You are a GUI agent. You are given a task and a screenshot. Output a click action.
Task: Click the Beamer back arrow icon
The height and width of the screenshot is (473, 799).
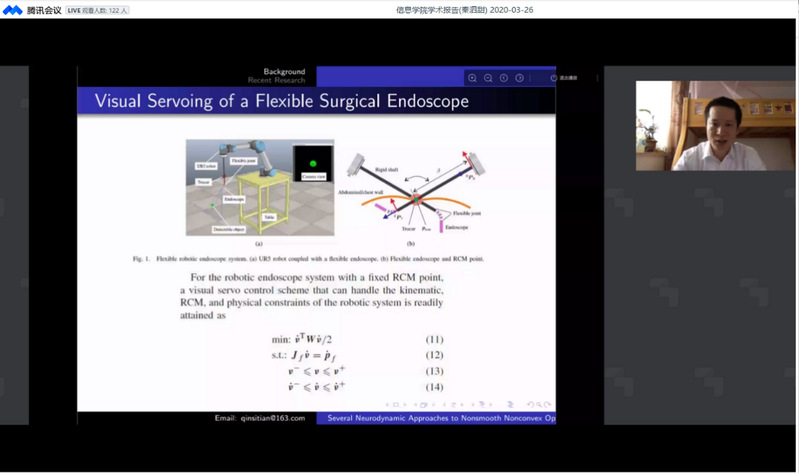point(531,405)
